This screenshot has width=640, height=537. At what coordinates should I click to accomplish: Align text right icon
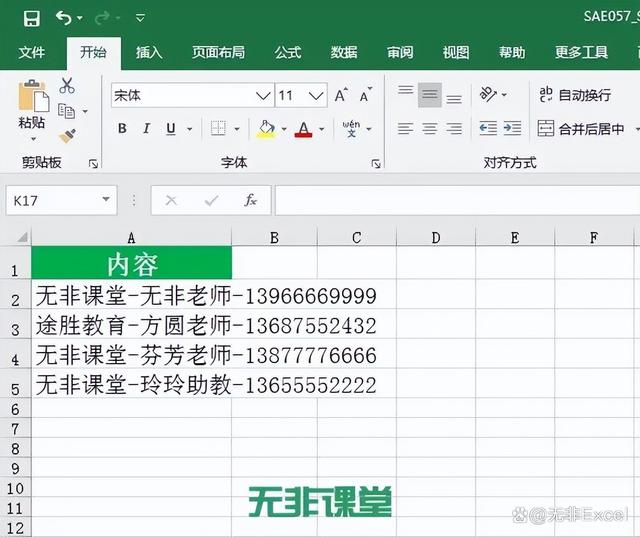coord(454,129)
